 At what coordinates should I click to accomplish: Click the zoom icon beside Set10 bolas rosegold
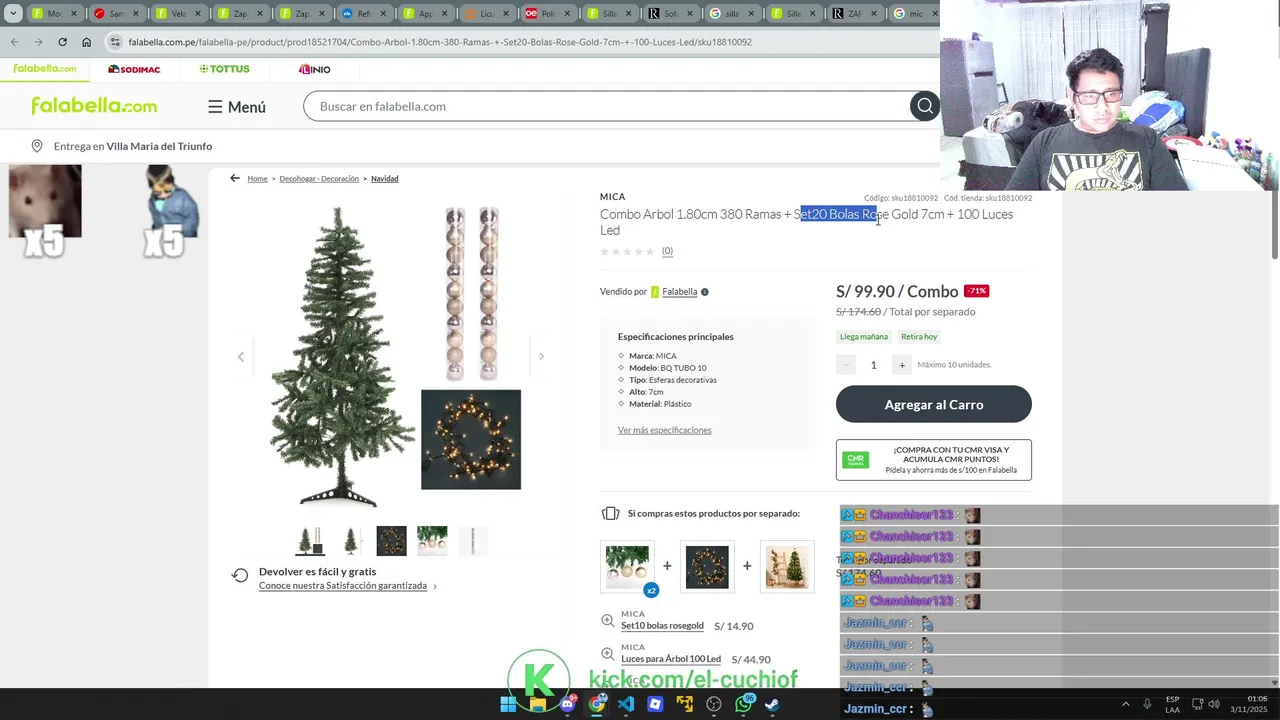[x=607, y=621]
